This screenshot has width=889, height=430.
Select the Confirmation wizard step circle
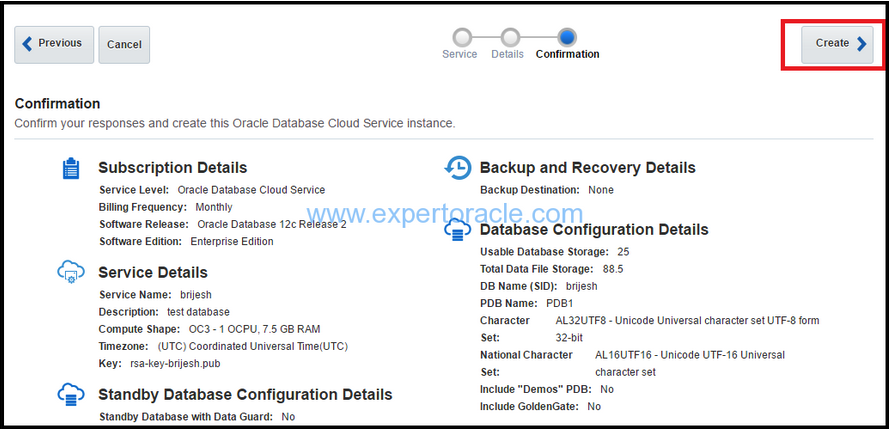pyautogui.click(x=567, y=38)
